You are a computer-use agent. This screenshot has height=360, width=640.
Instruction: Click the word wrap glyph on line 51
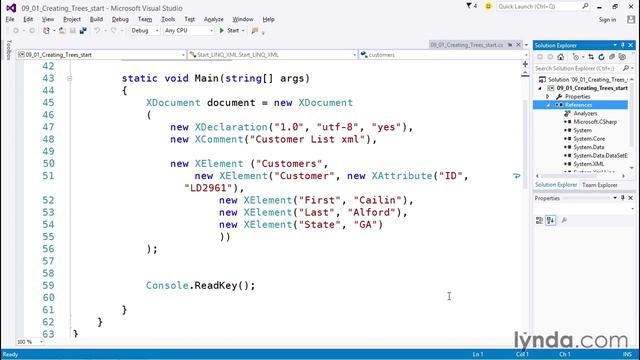click(x=516, y=176)
